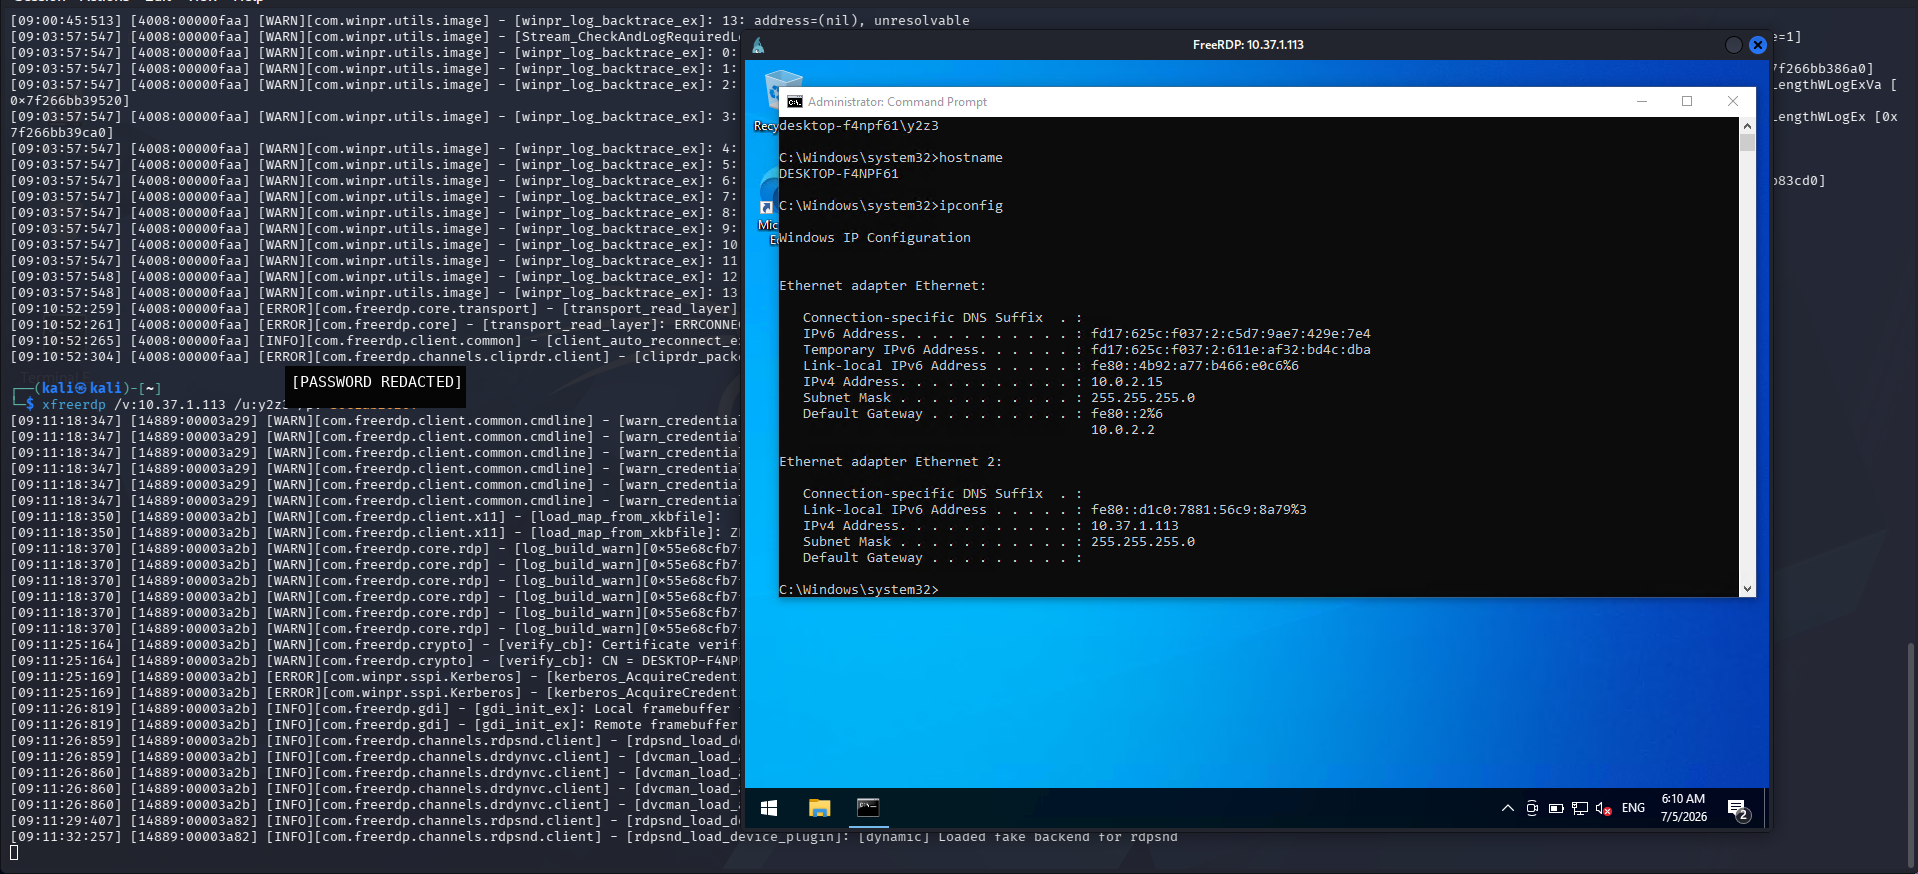The height and width of the screenshot is (874, 1918).
Task: Select Command Prompt taskbar icon
Action: coord(868,808)
